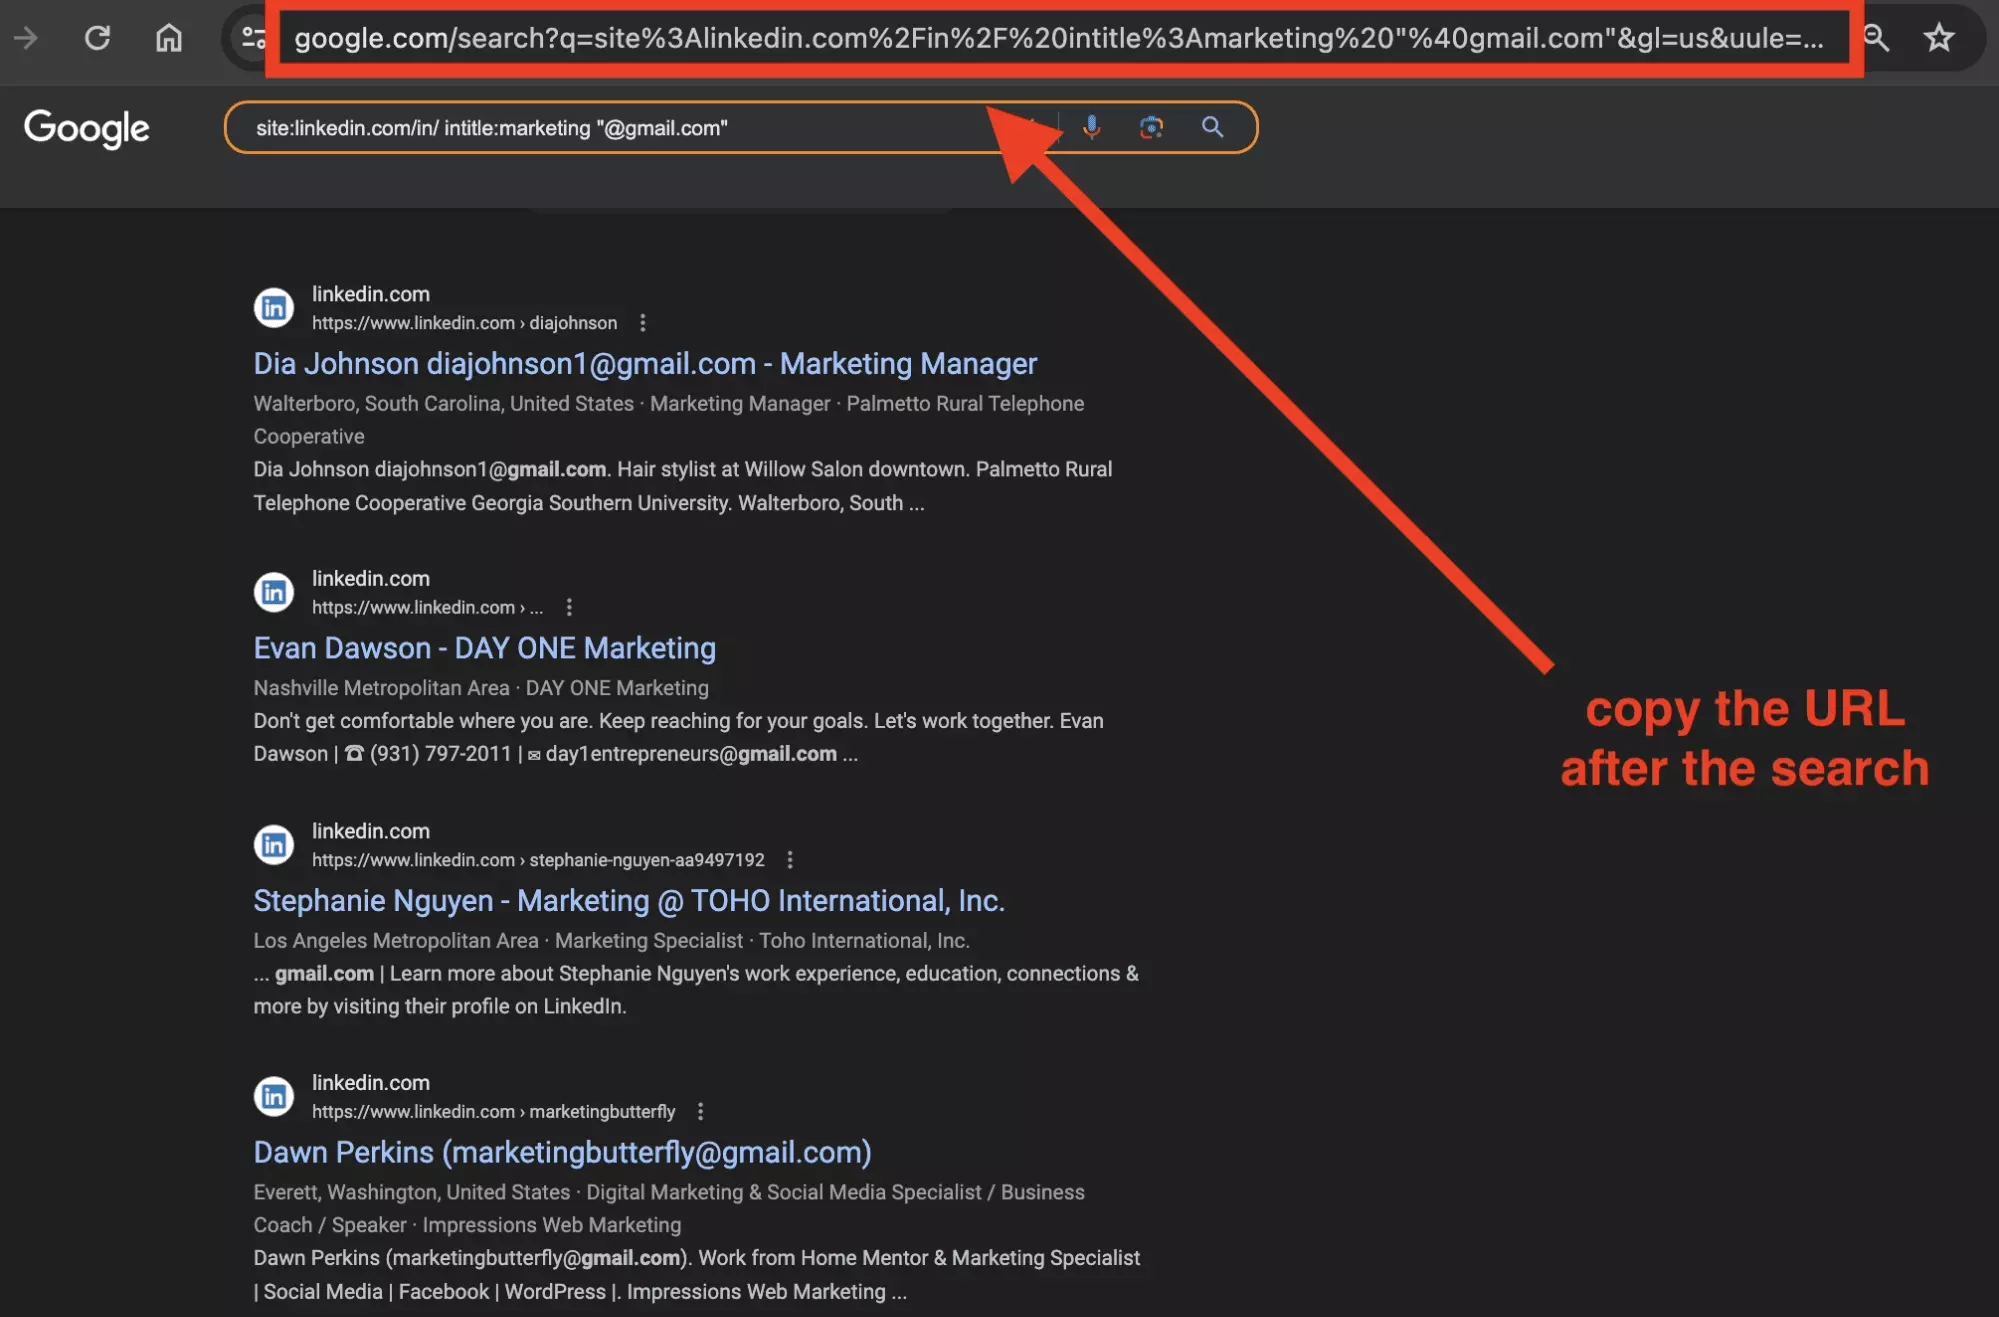Open the three-dot menu on Dawn Perkins' result

click(x=700, y=1111)
